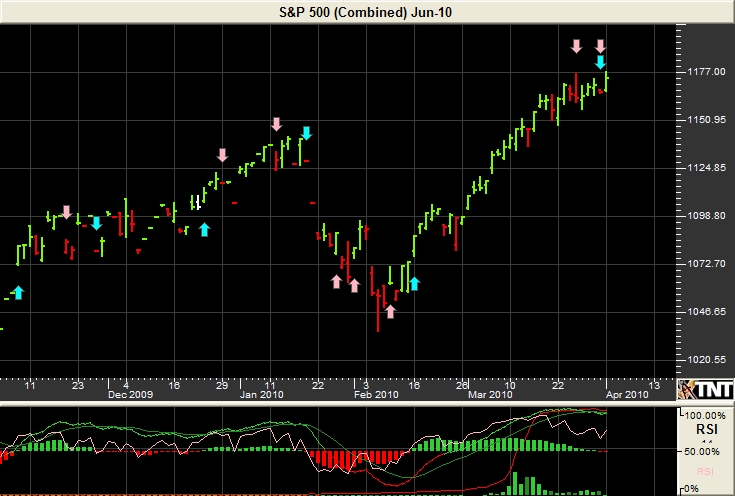The width and height of the screenshot is (735, 496).
Task: Select the 1150.95 price axis label
Action: coord(706,120)
